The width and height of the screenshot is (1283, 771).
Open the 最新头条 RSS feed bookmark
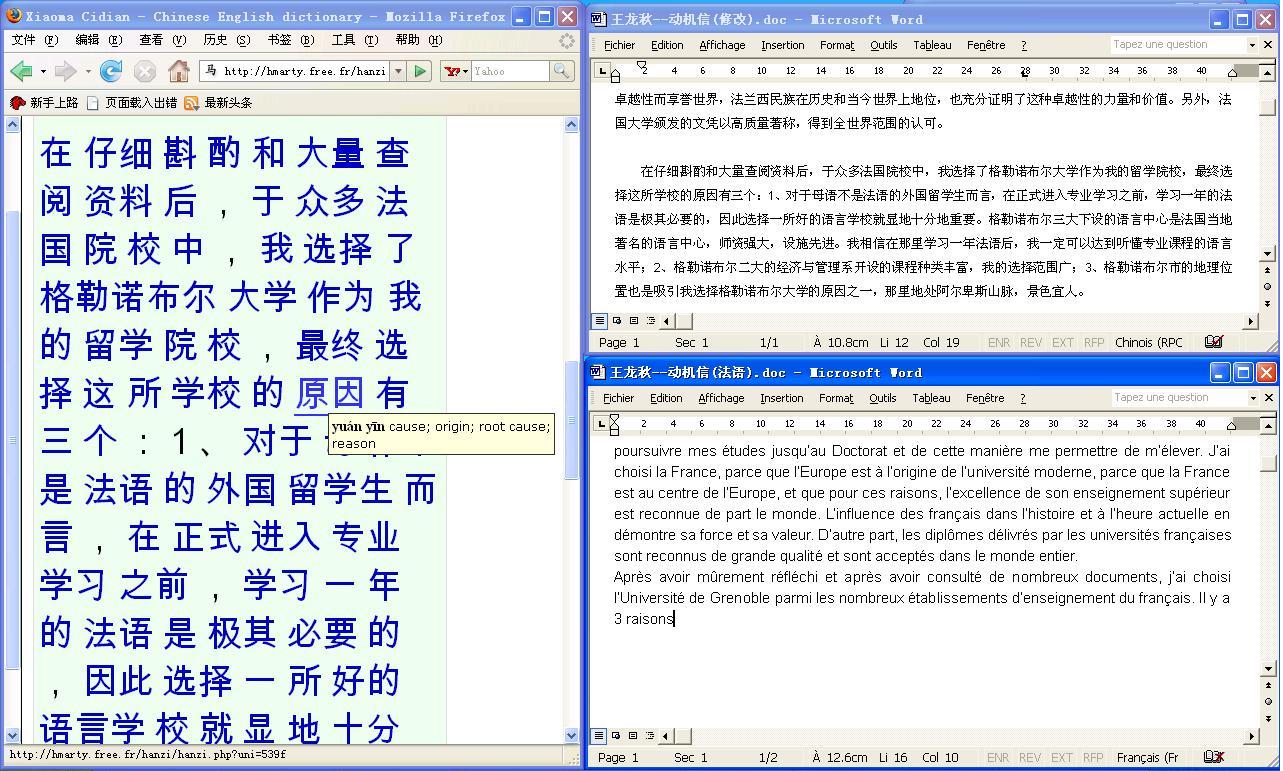point(218,103)
